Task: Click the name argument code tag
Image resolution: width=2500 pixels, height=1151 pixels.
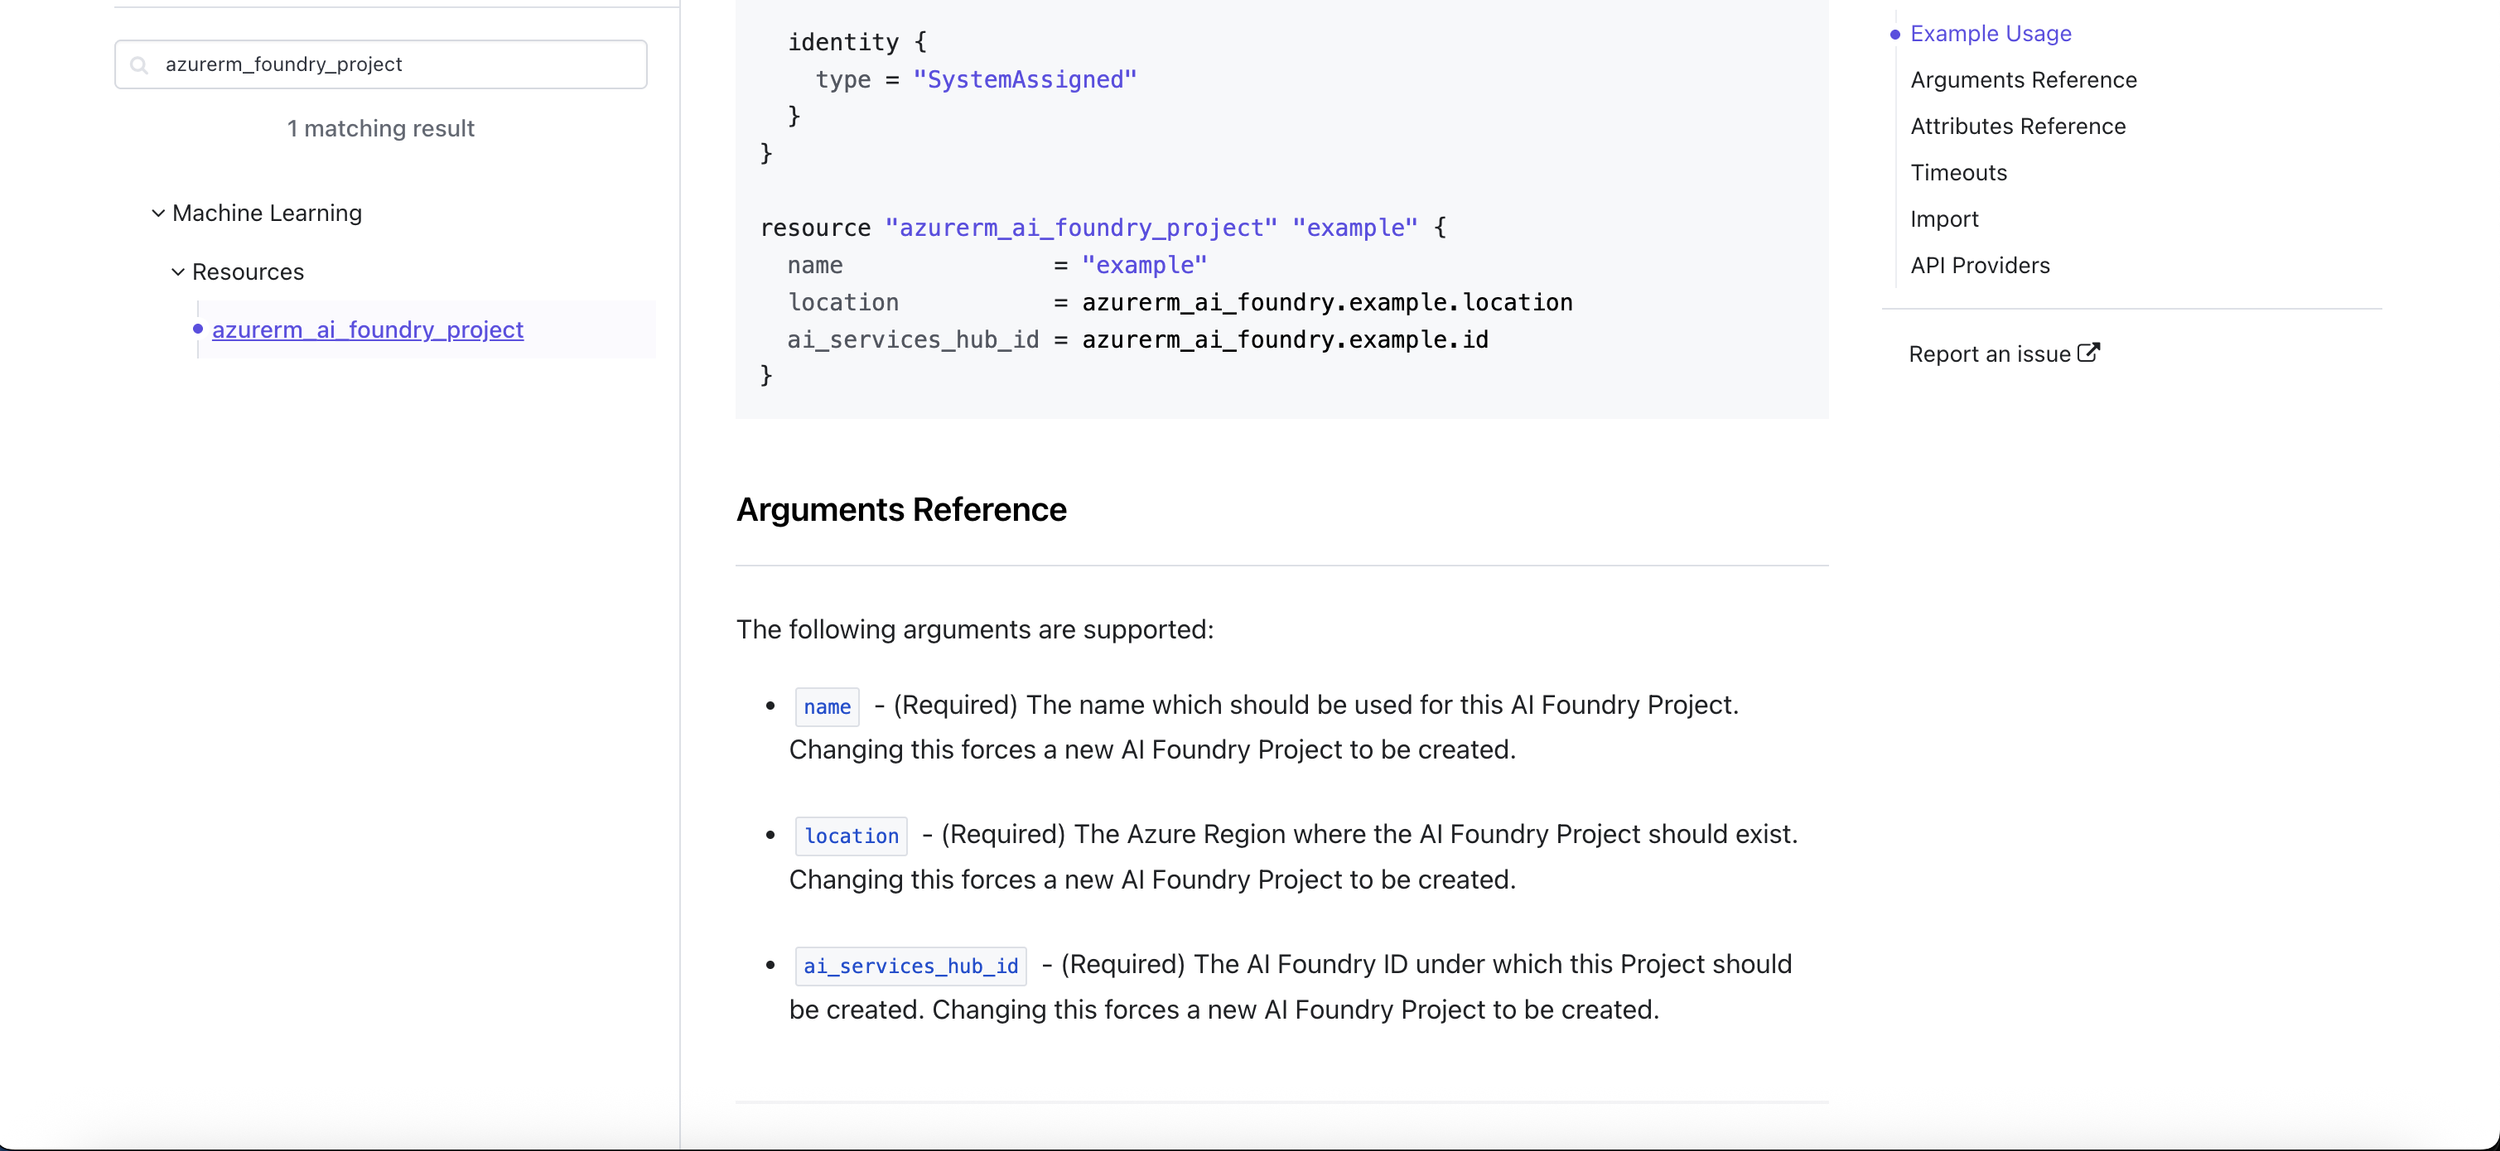Action: [x=827, y=707]
